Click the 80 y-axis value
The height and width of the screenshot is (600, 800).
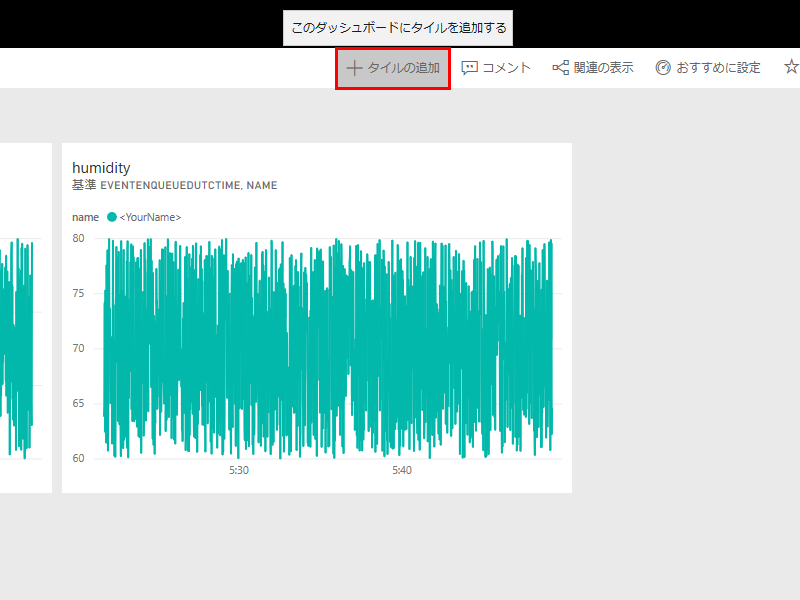coord(79,238)
